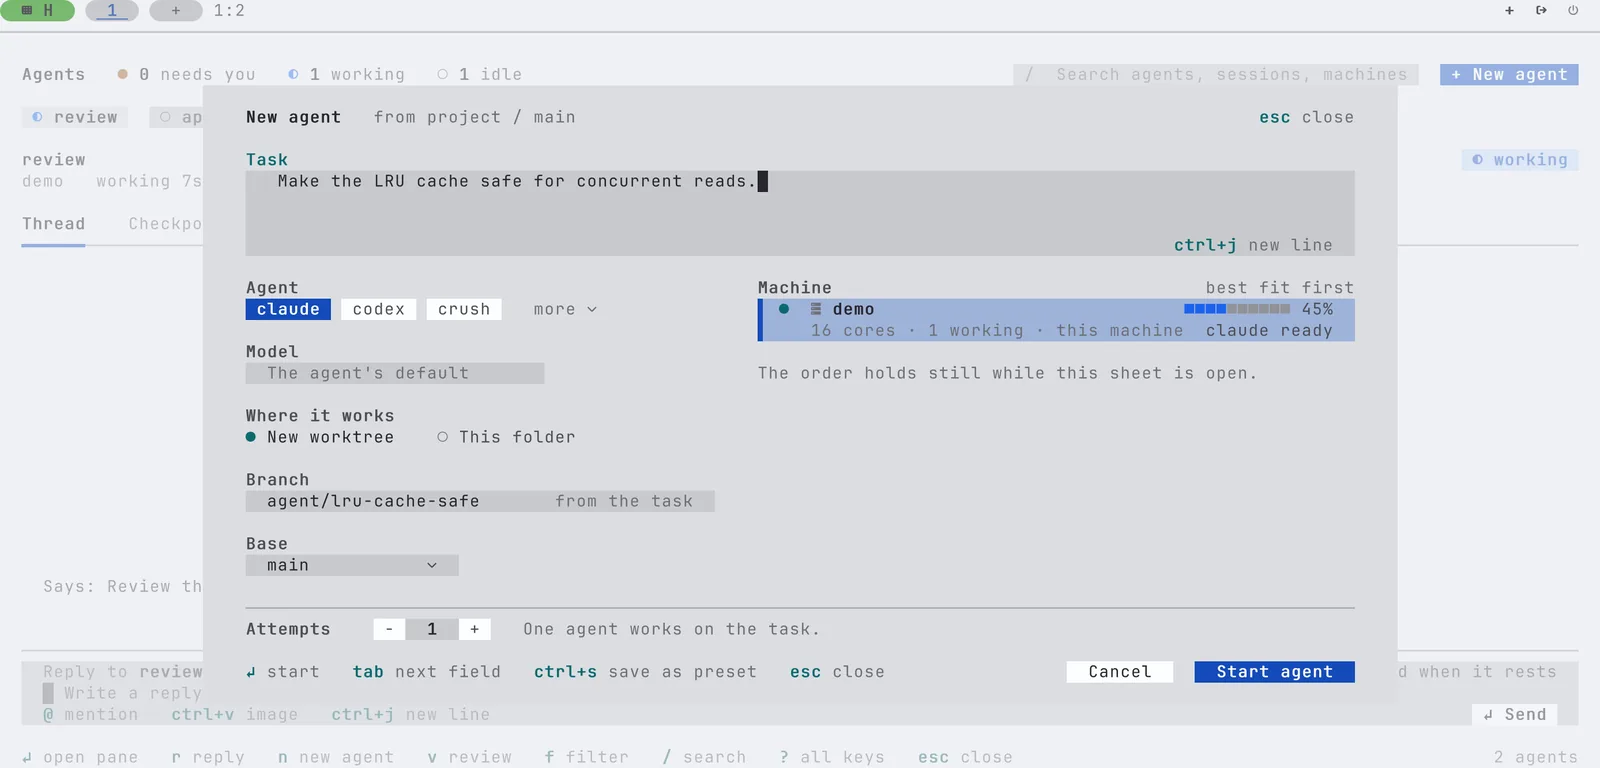Click the server icon beside demo
1600x768 pixels.
pos(815,309)
